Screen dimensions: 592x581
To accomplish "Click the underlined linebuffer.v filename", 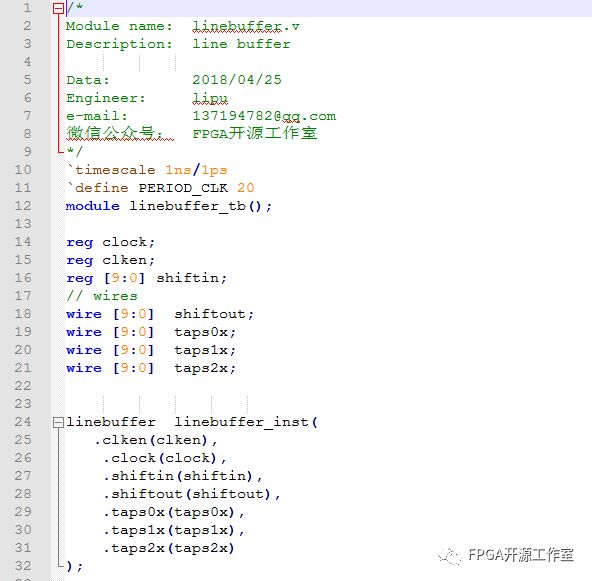I will point(246,26).
